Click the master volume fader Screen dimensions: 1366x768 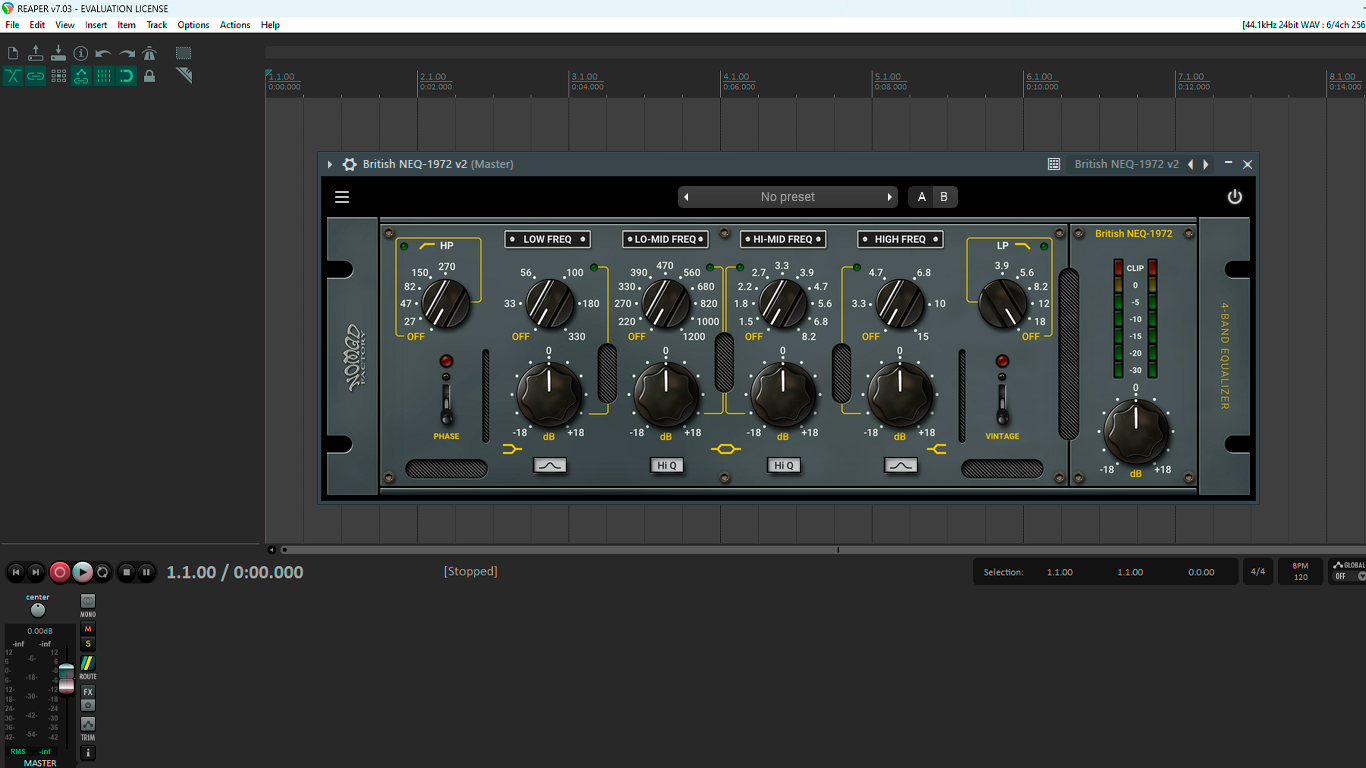tap(66, 678)
